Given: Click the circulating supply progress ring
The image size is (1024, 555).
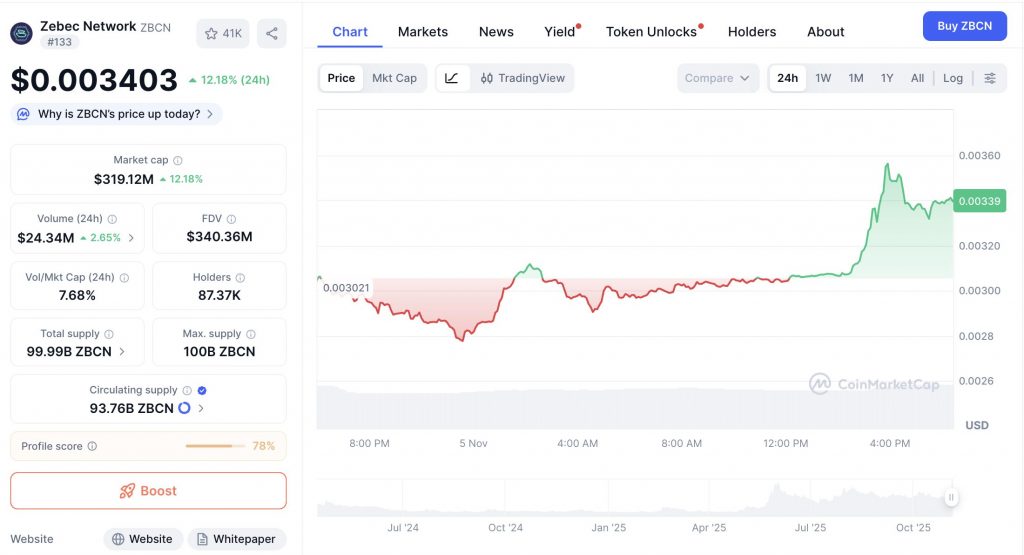Looking at the screenshot, I should [x=184, y=408].
